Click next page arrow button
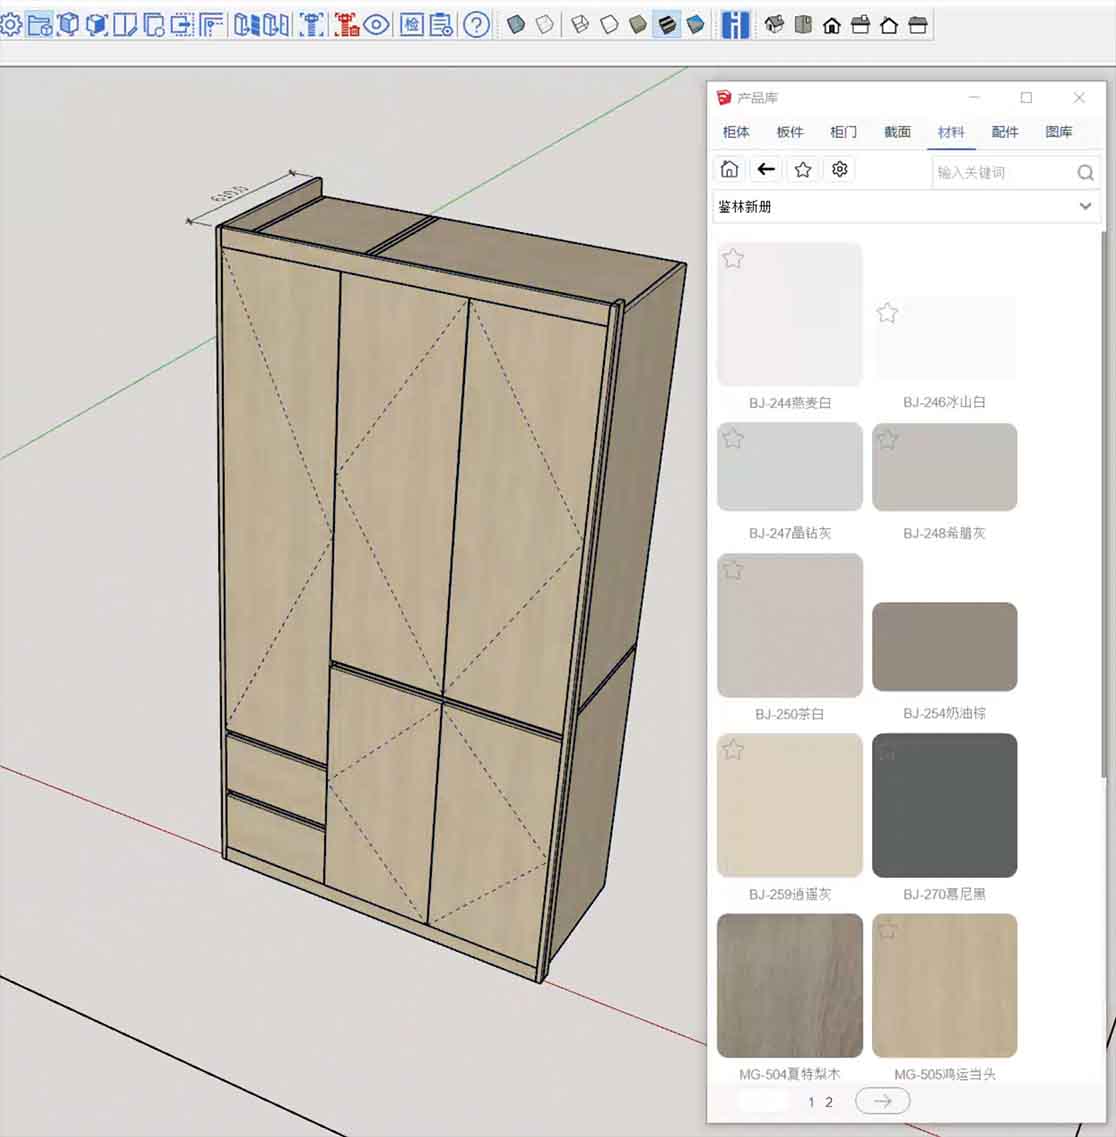 tap(882, 1101)
